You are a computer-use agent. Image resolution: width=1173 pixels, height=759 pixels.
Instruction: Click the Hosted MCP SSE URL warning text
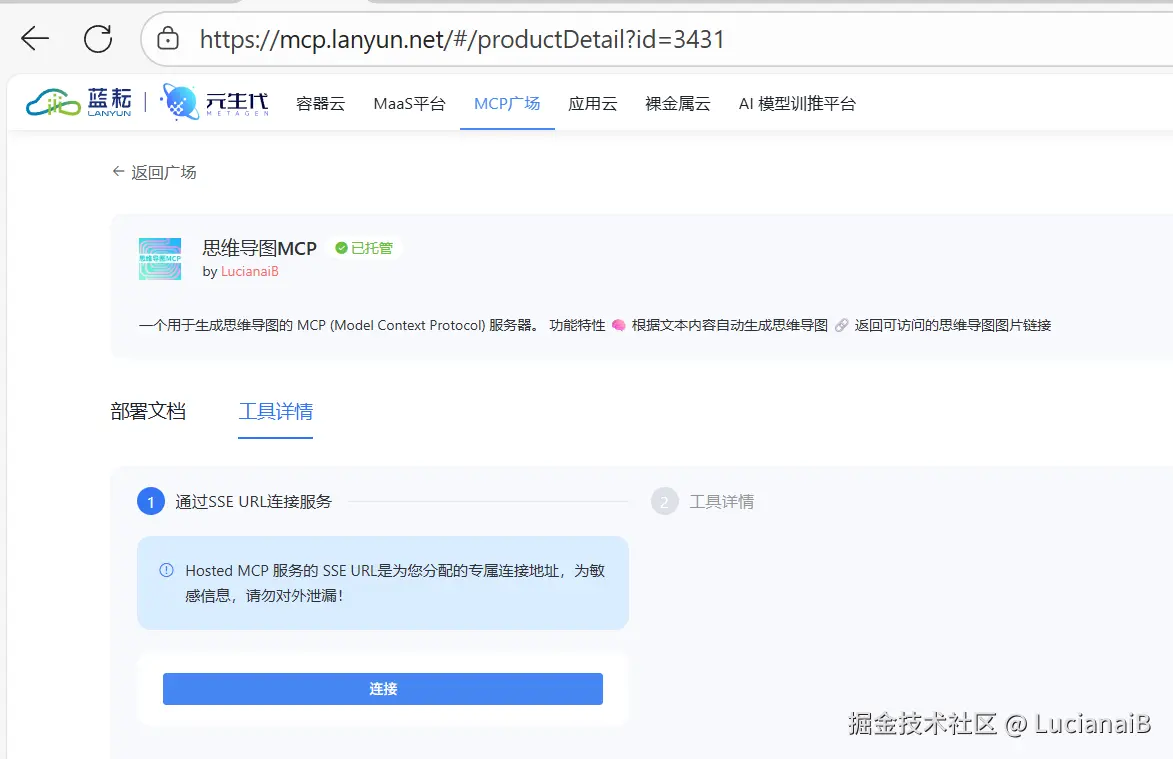[395, 583]
